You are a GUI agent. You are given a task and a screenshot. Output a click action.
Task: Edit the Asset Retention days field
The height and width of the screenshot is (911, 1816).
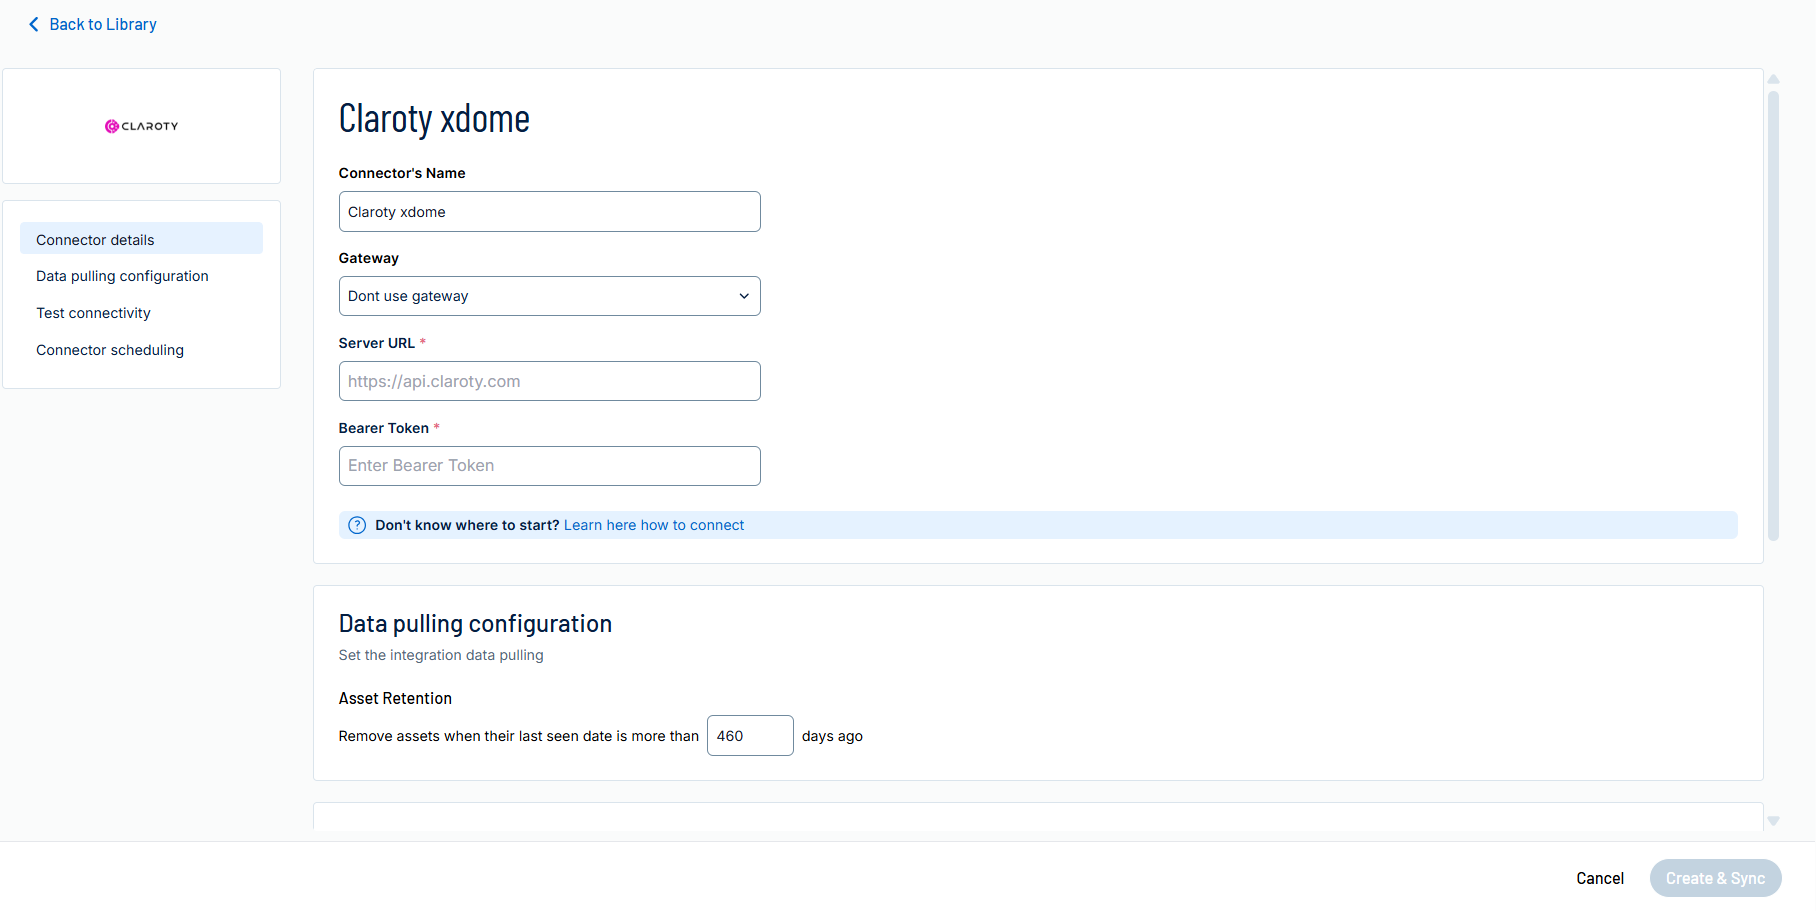pos(749,736)
